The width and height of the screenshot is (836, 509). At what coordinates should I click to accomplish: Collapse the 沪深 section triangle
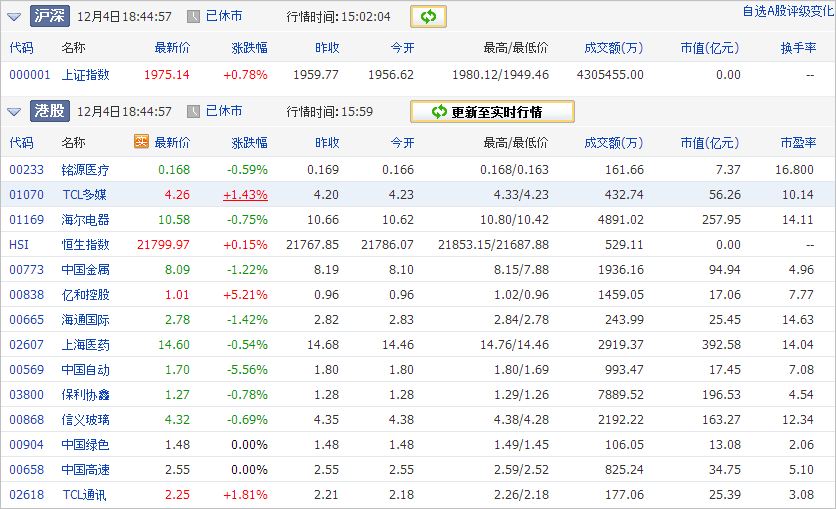pos(14,17)
